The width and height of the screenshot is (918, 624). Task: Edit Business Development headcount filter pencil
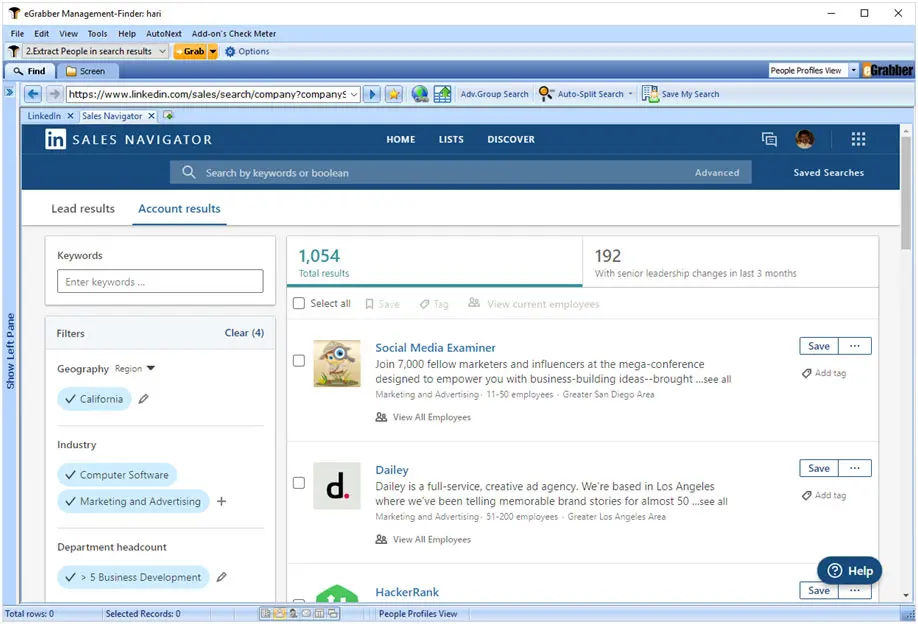tap(221, 577)
